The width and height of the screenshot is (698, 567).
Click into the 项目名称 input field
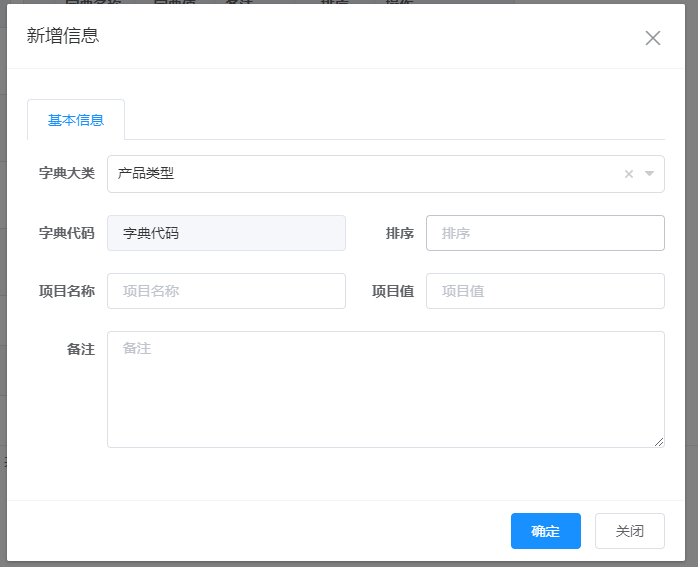226,291
